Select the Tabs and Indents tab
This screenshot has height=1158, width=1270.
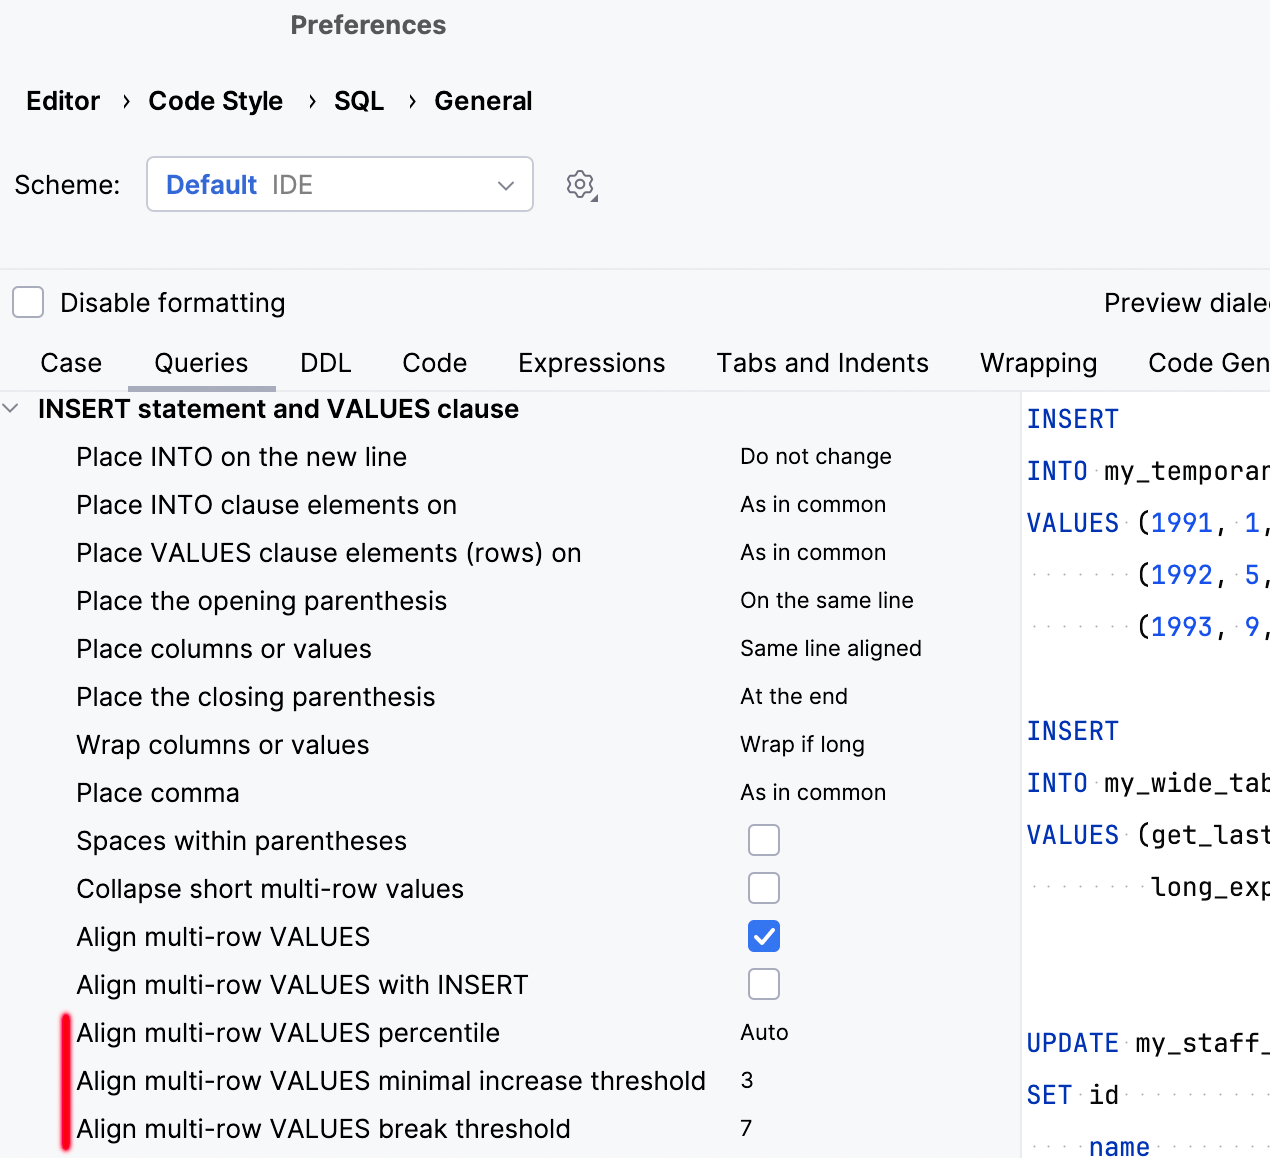pyautogui.click(x=822, y=363)
